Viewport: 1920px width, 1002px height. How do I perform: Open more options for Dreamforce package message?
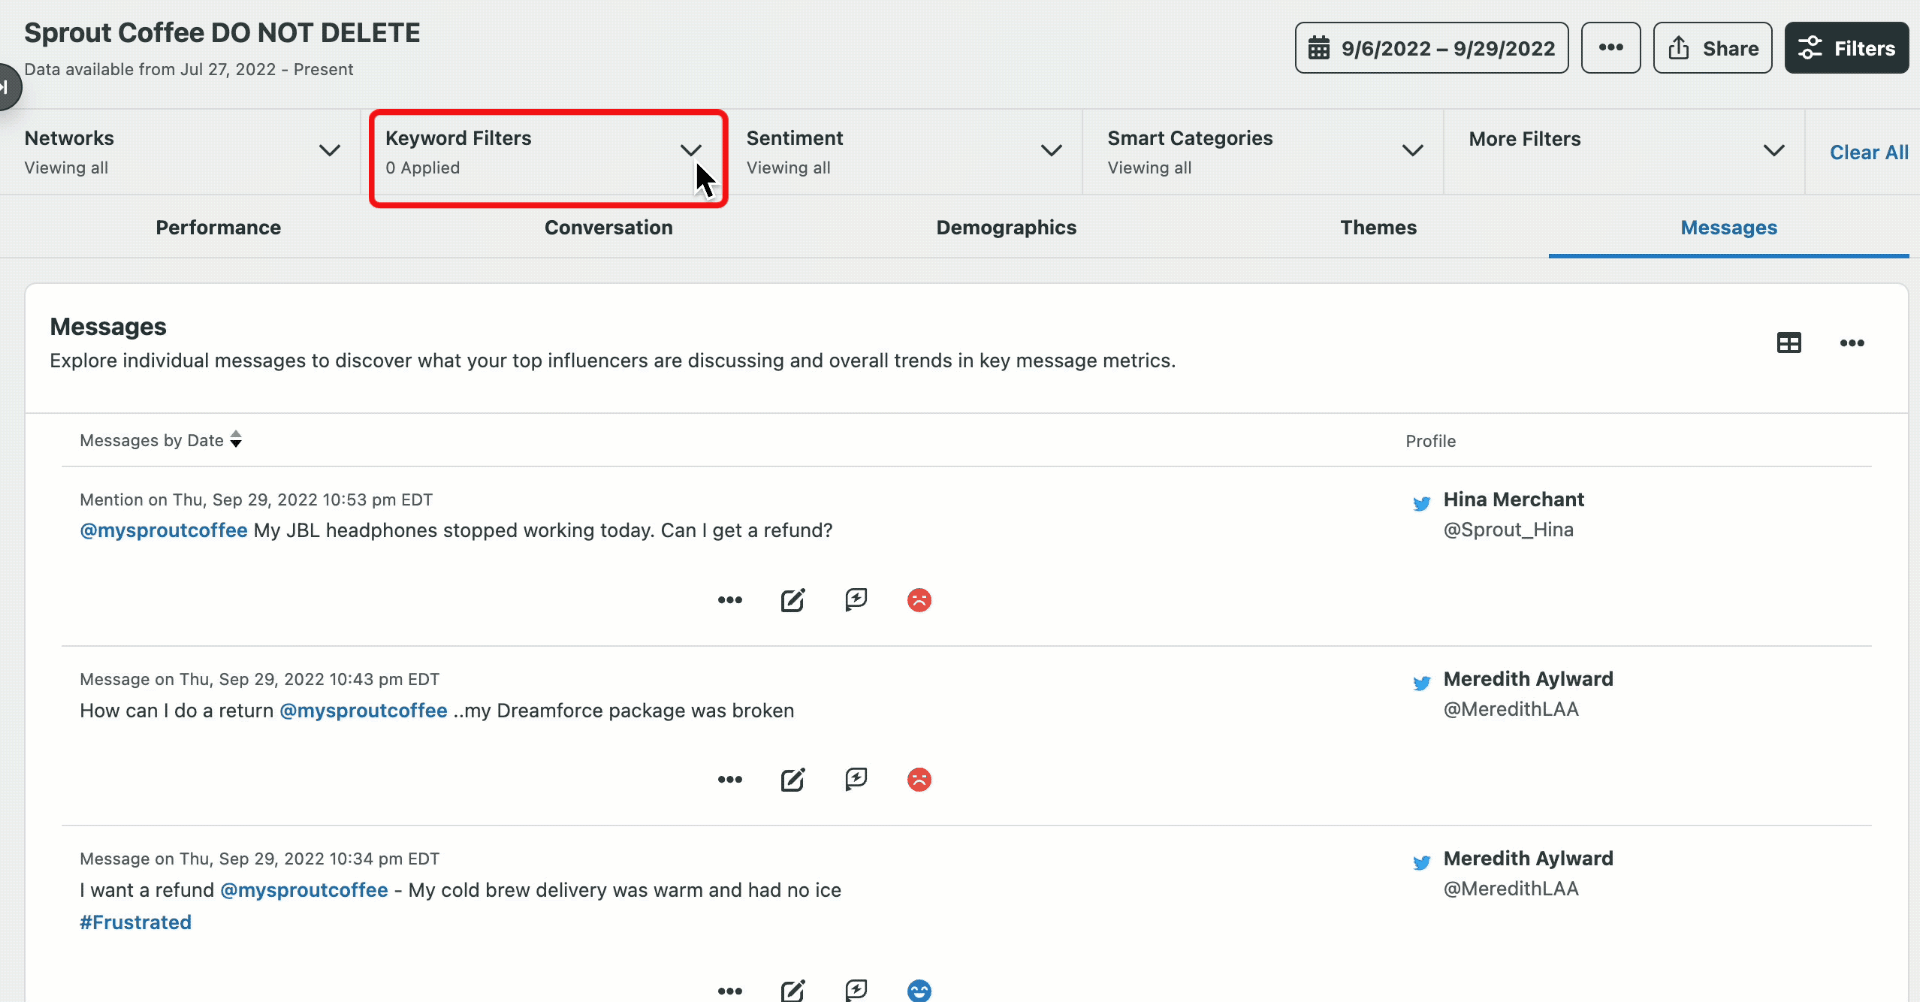coord(729,779)
